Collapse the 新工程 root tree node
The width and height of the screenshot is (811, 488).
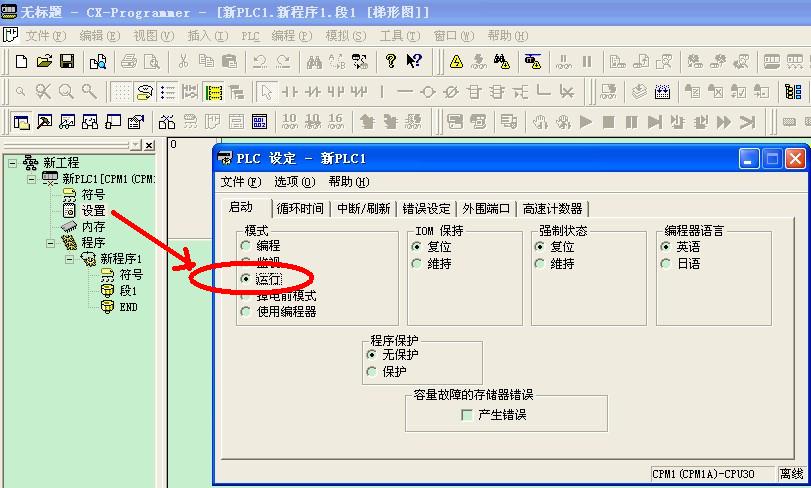(x=11, y=163)
